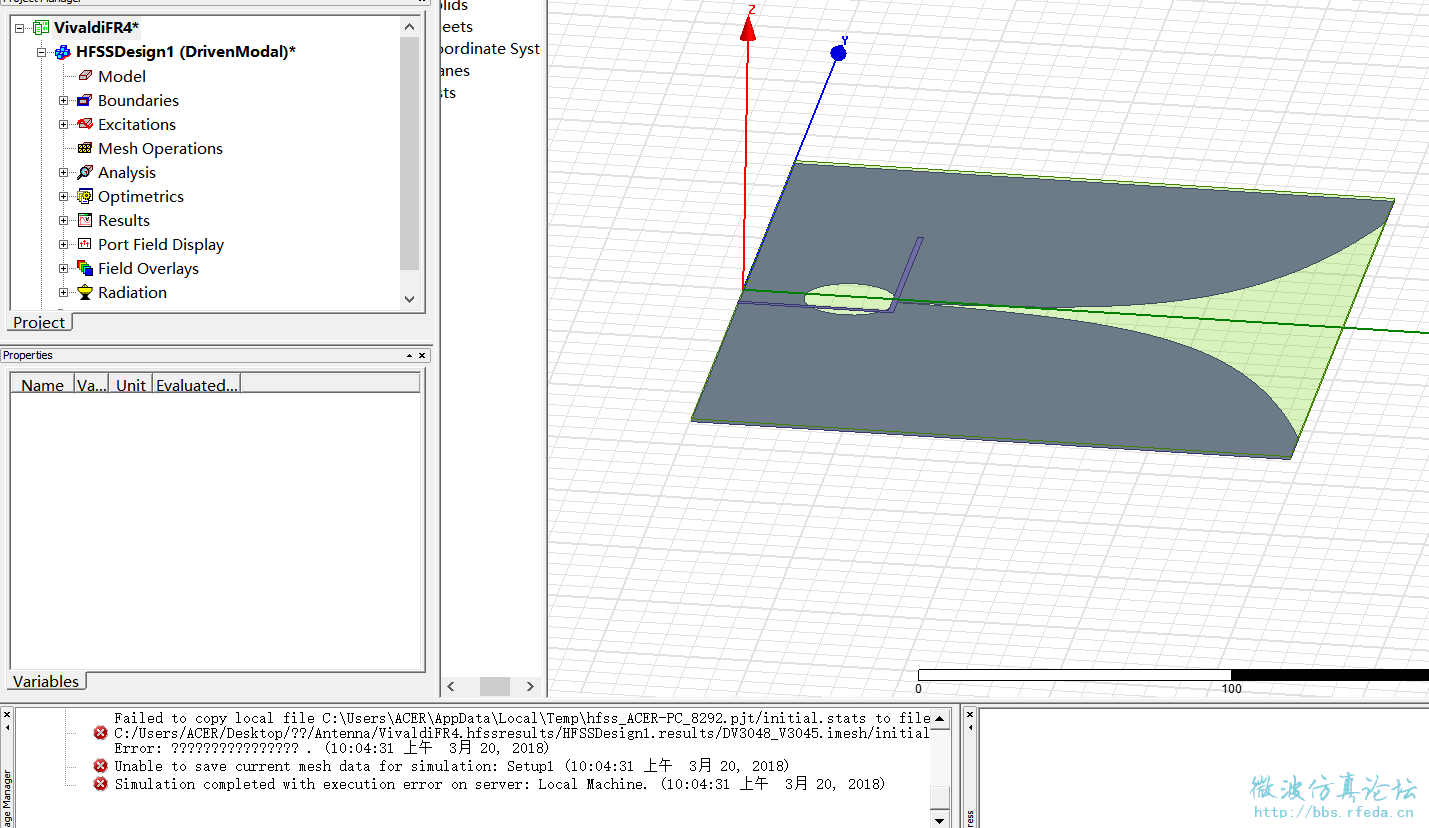Select the Boundaries label
The height and width of the screenshot is (828, 1429).
pos(138,100)
